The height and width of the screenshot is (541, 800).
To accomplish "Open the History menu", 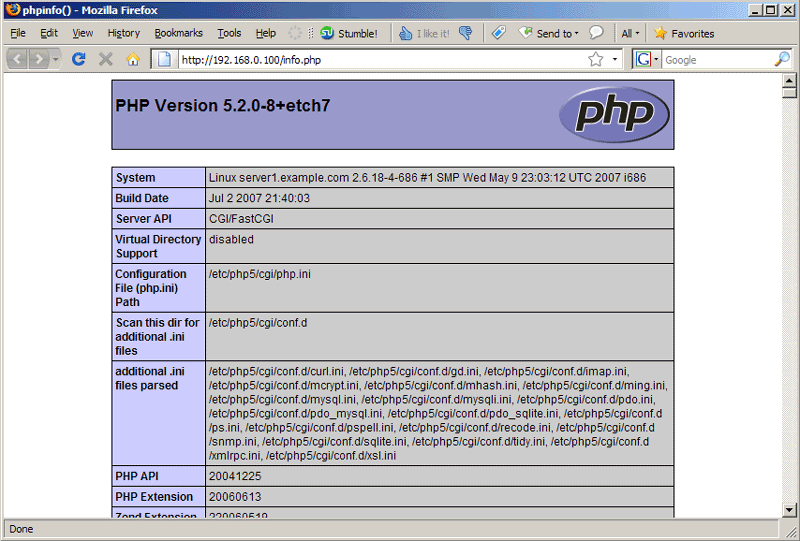I will tap(123, 33).
